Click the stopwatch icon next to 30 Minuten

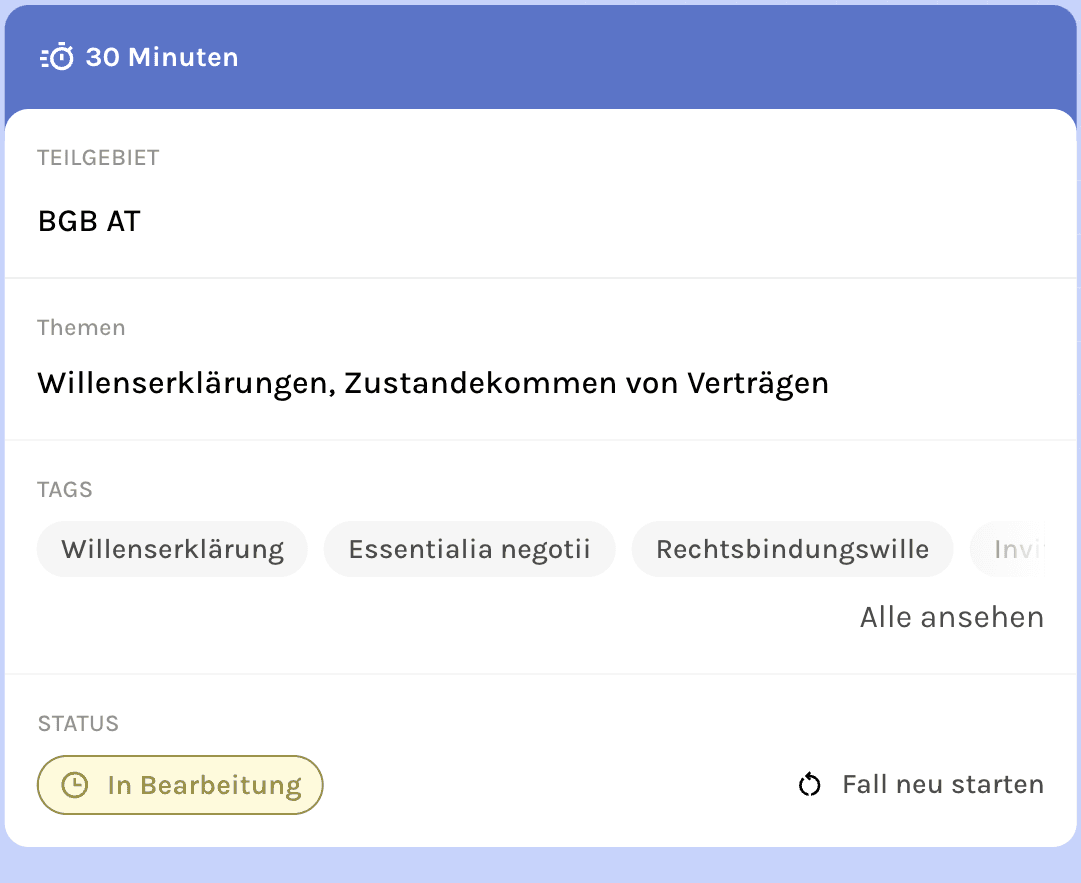coord(57,57)
